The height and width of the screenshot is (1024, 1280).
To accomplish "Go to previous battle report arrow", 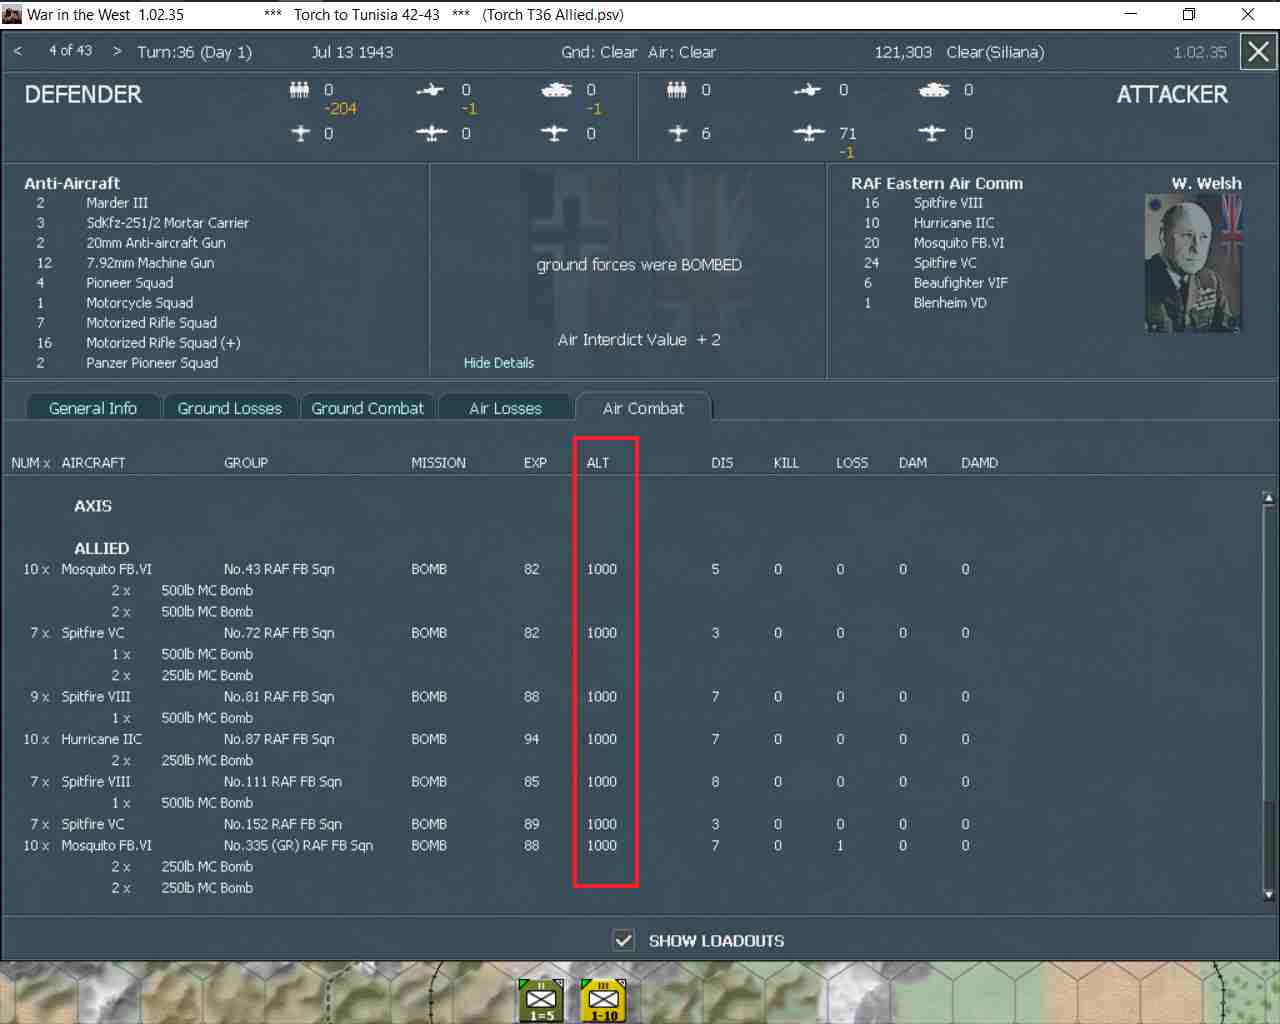I will (x=18, y=51).
